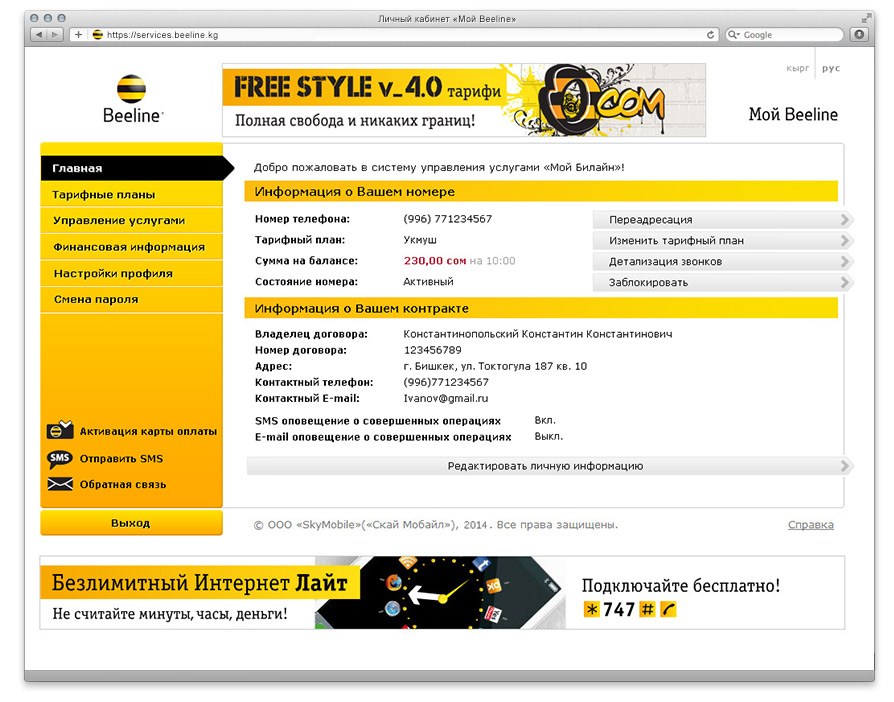Screen dimensions: 894x702
Task: Open Настройки профиля
Action: pyautogui.click(x=132, y=273)
